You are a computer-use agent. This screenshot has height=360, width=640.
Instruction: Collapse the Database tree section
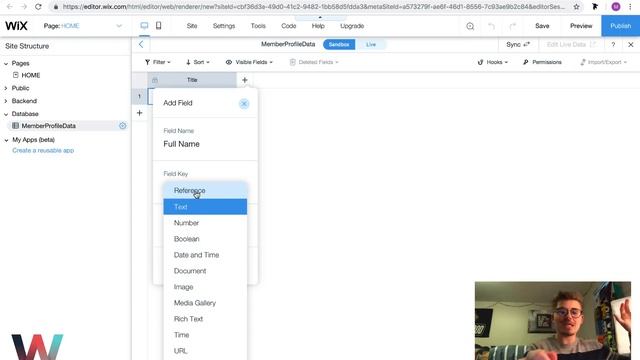6,114
